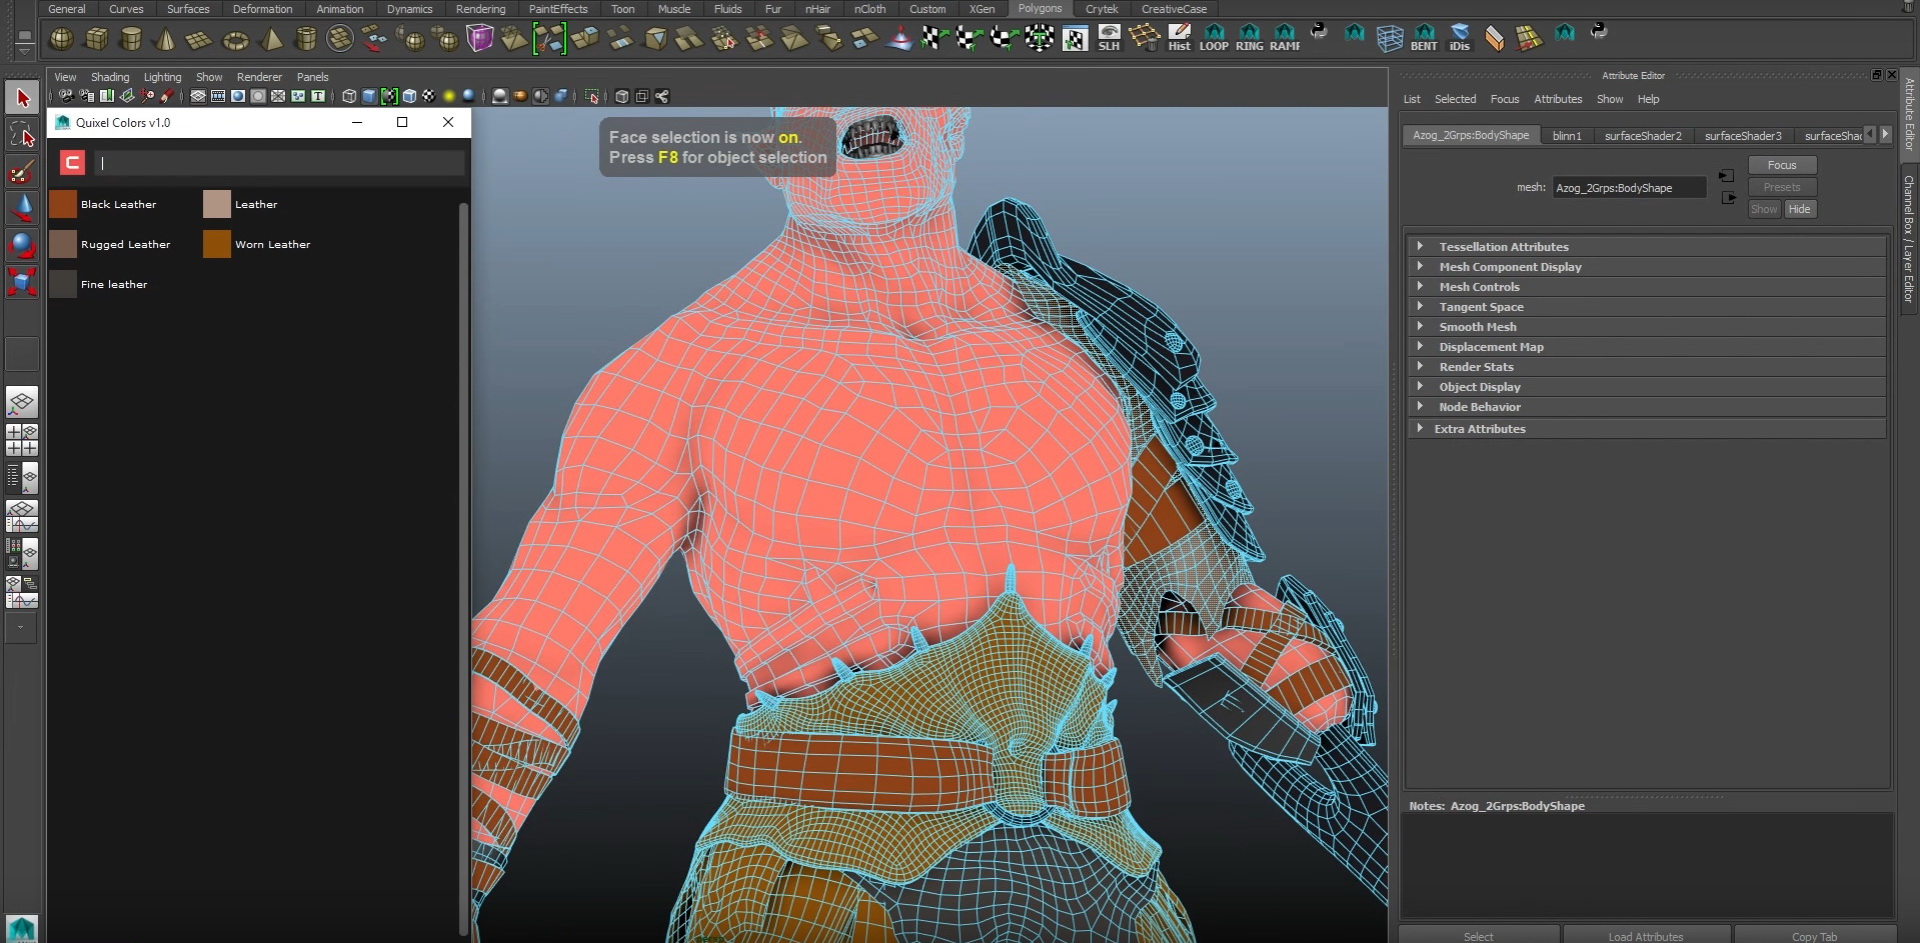Click the Load Attributes button
The image size is (1920, 943).
pyautogui.click(x=1645, y=936)
